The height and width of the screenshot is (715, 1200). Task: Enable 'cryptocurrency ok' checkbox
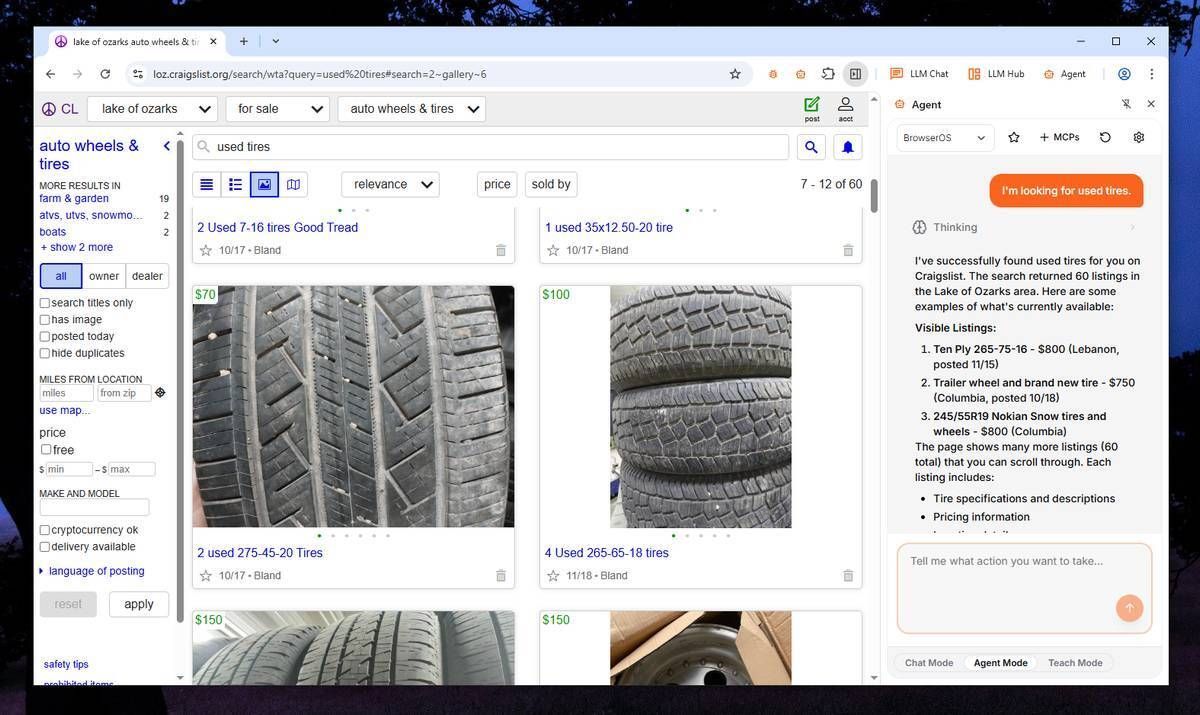tap(45, 530)
